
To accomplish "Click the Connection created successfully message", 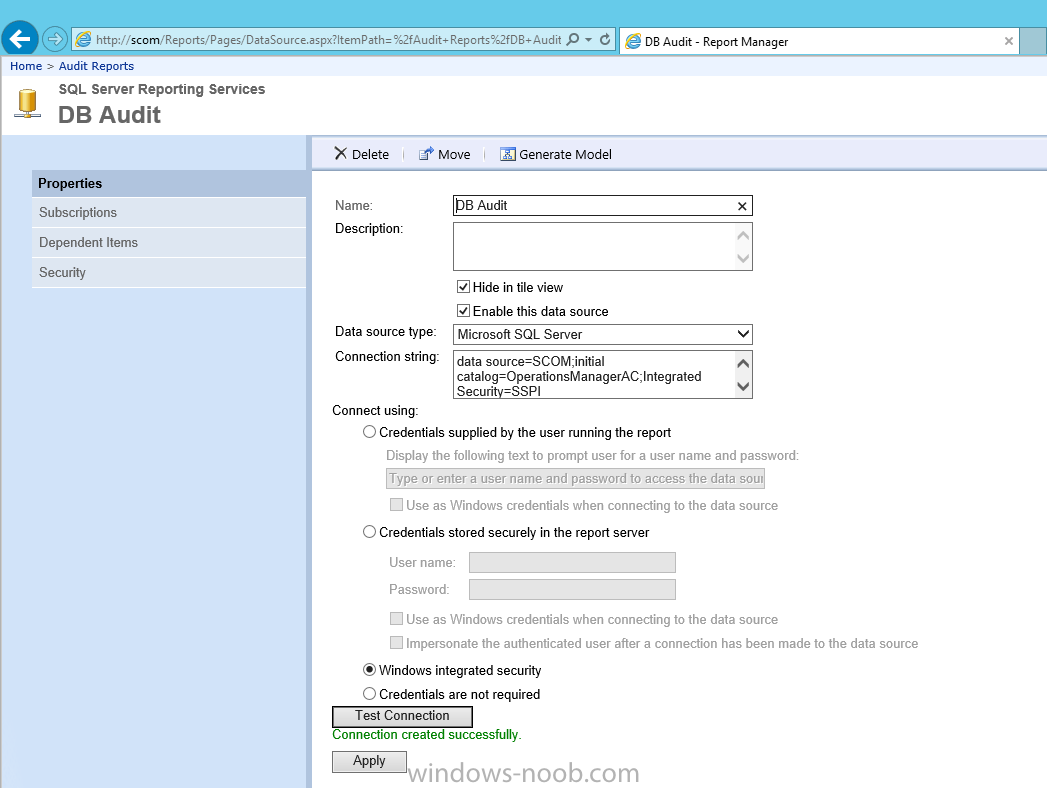I will 427,735.
